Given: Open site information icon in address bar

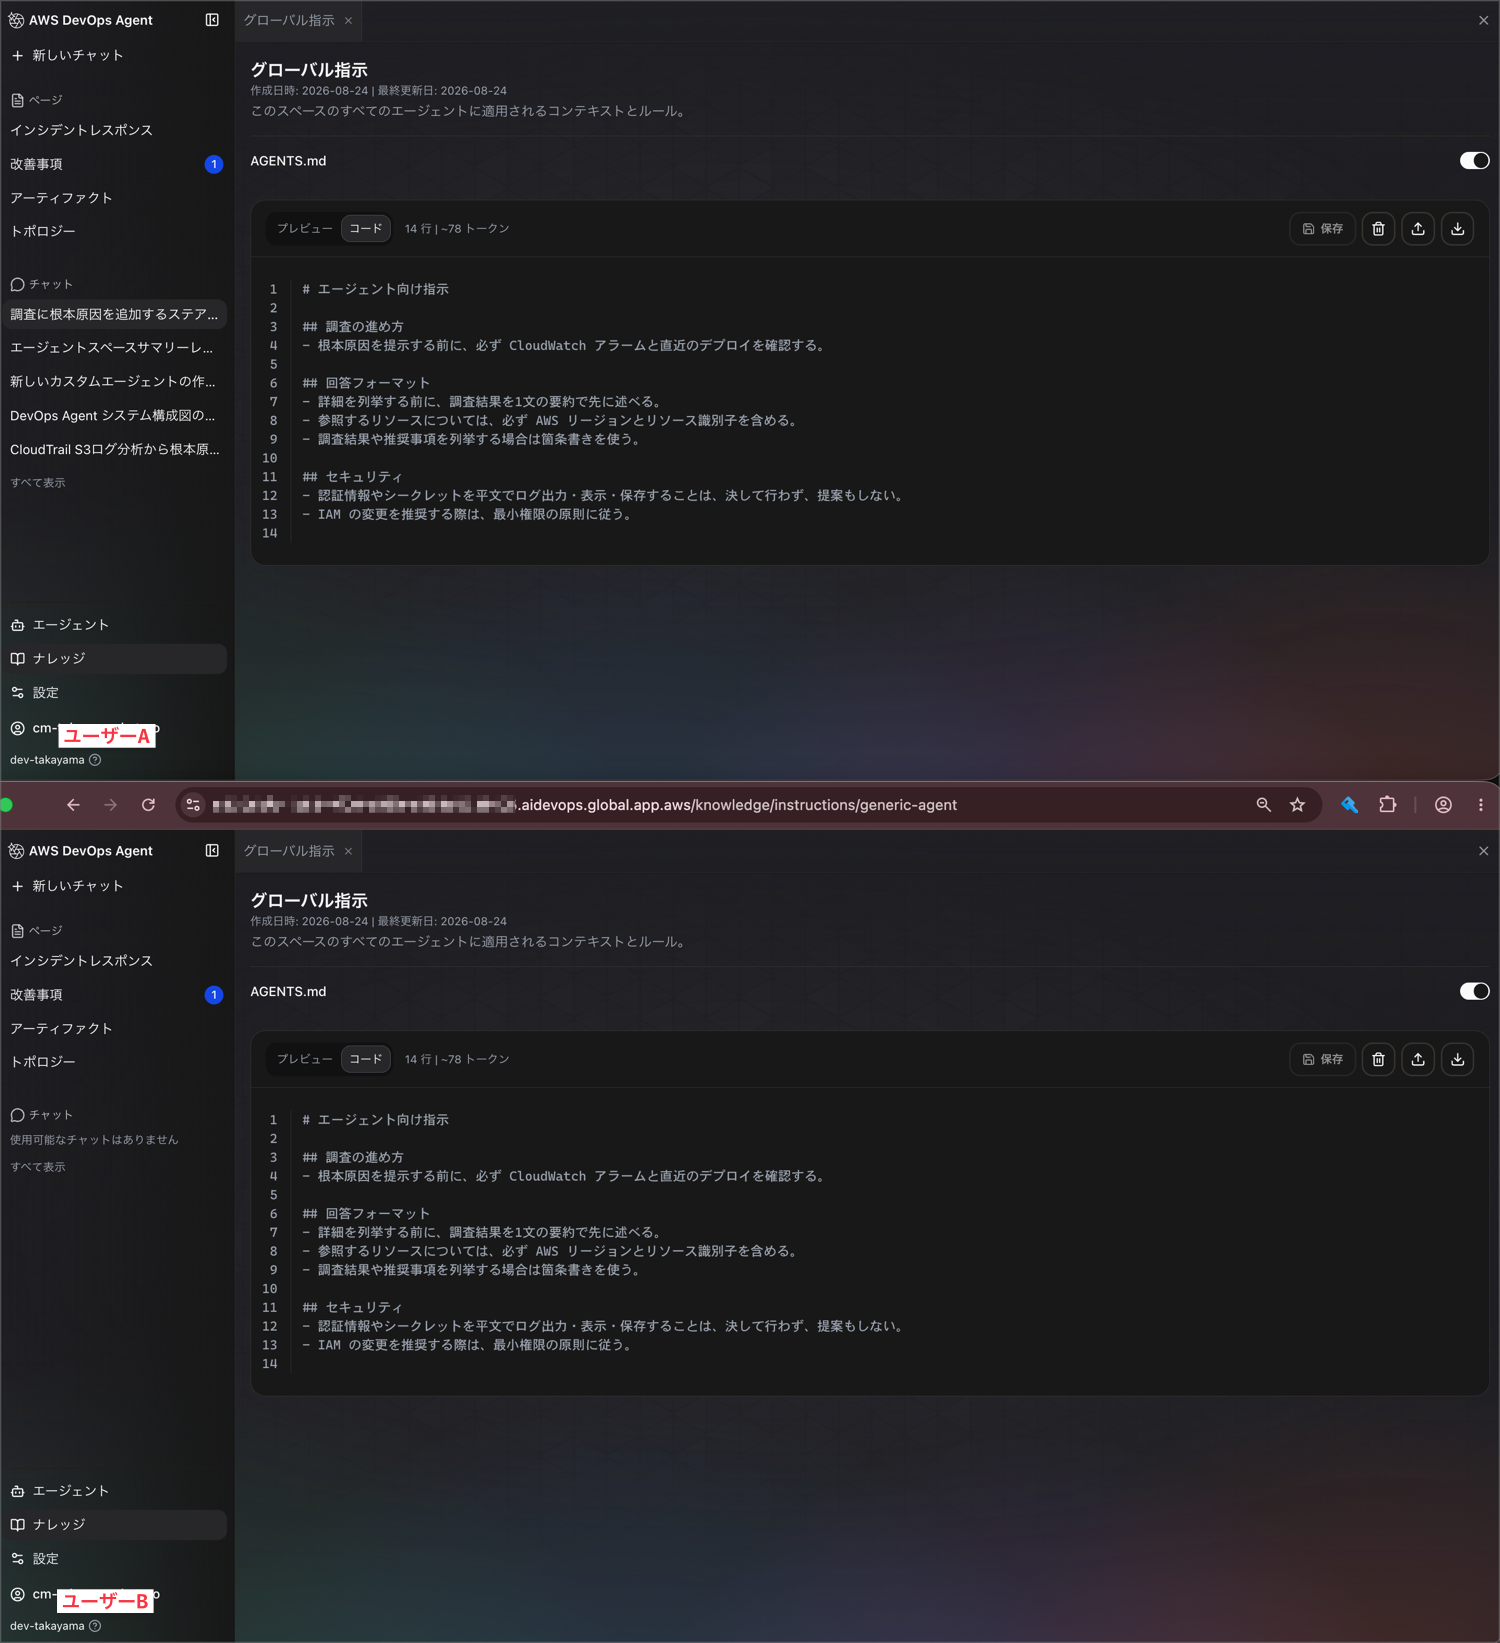Looking at the screenshot, I should click(x=194, y=805).
